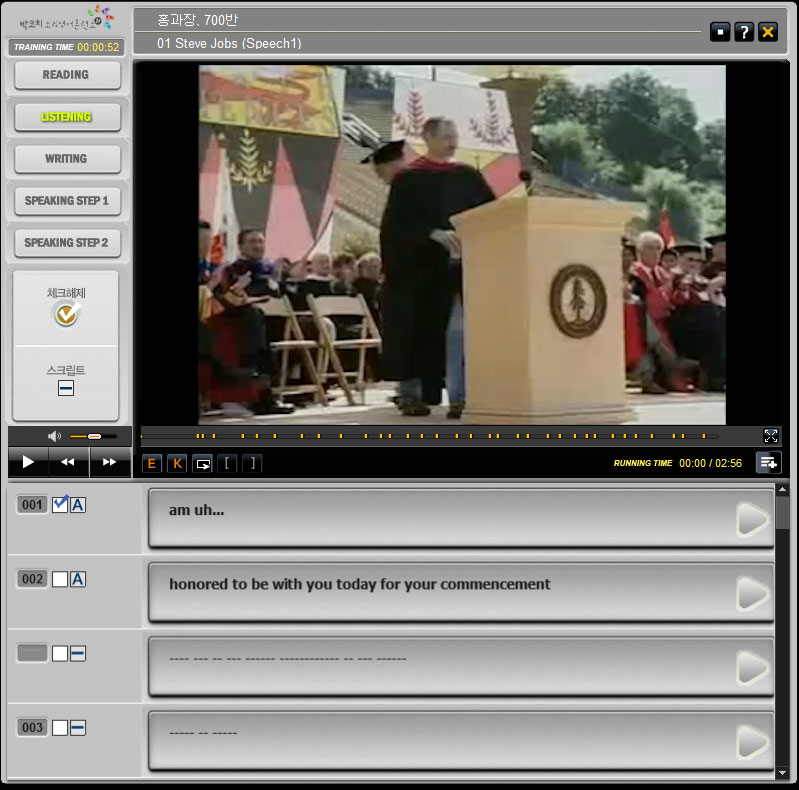Enter fullscreen video mode

pos(770,436)
